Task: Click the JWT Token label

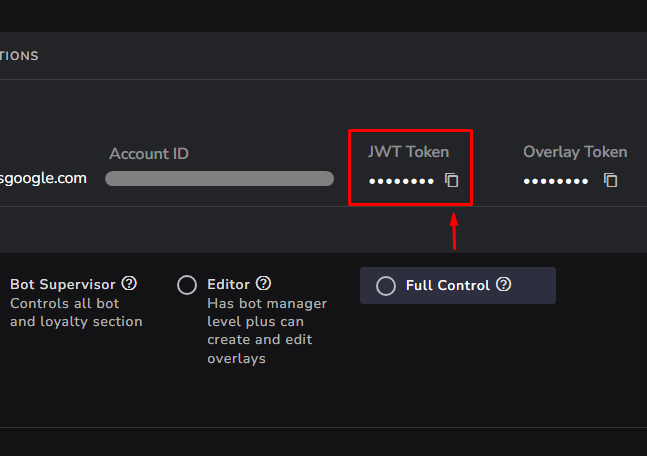Action: [408, 152]
